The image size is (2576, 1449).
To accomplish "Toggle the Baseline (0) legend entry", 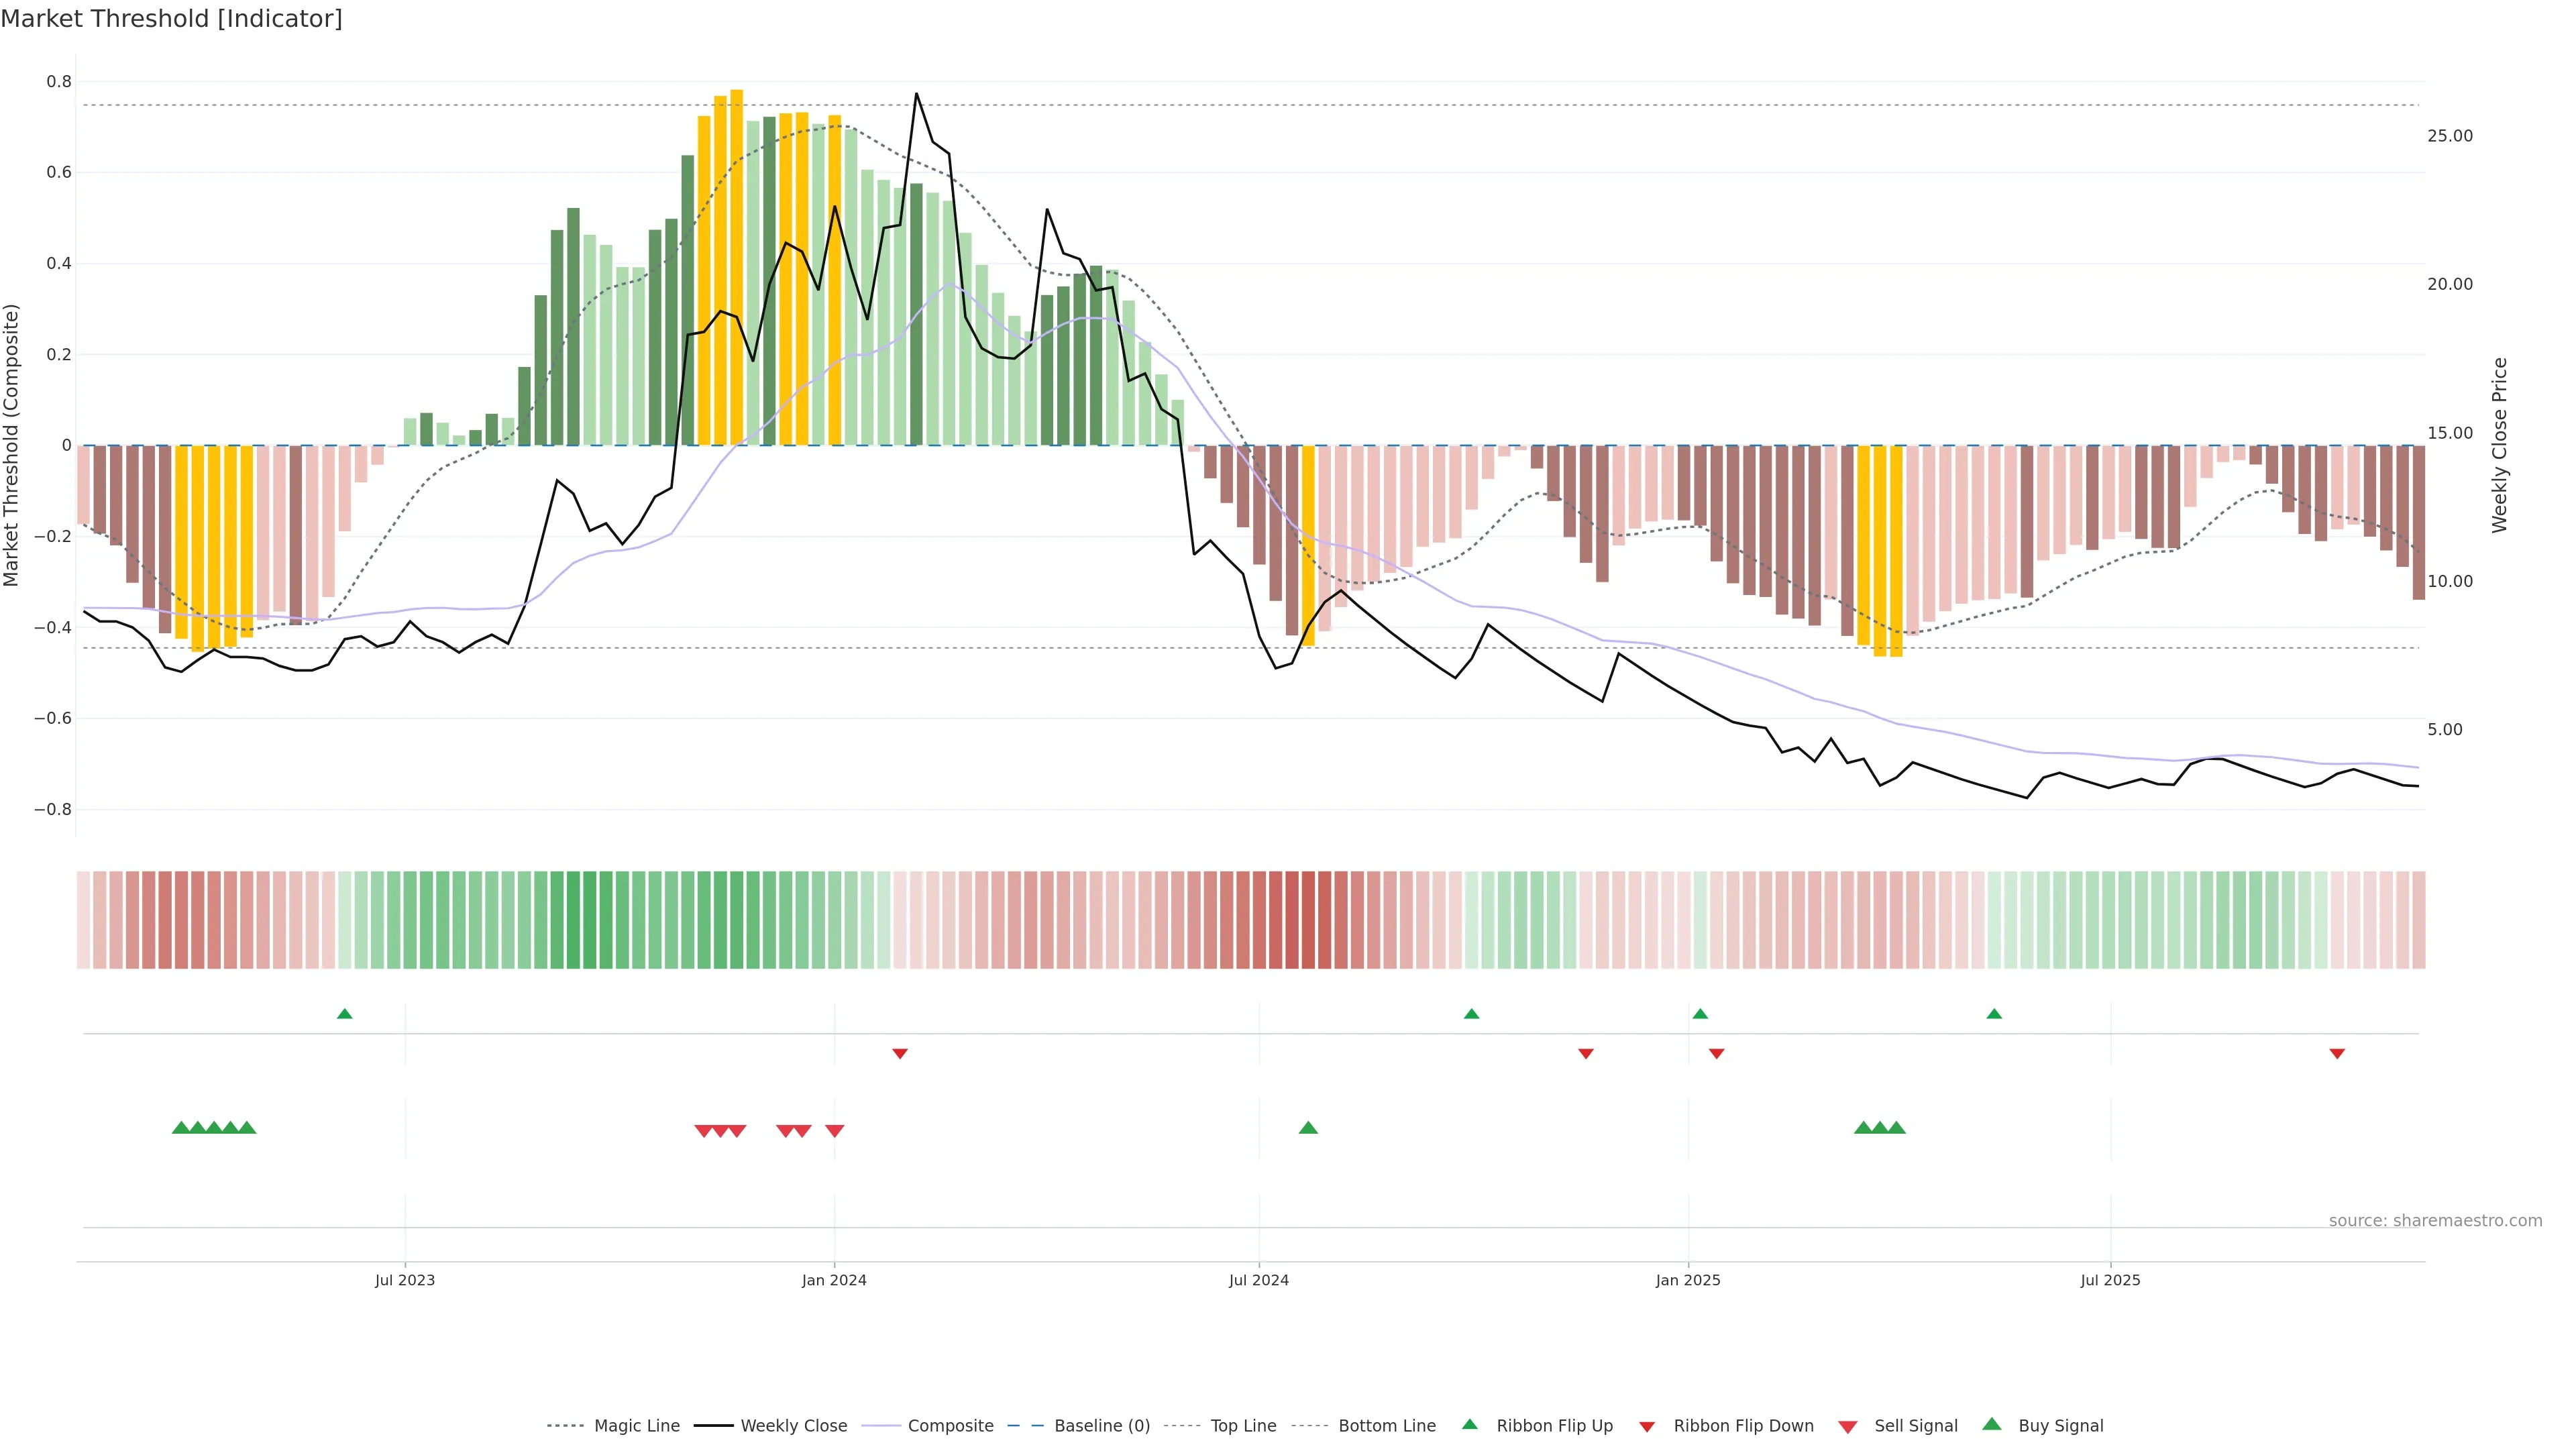I will click(x=1101, y=1426).
